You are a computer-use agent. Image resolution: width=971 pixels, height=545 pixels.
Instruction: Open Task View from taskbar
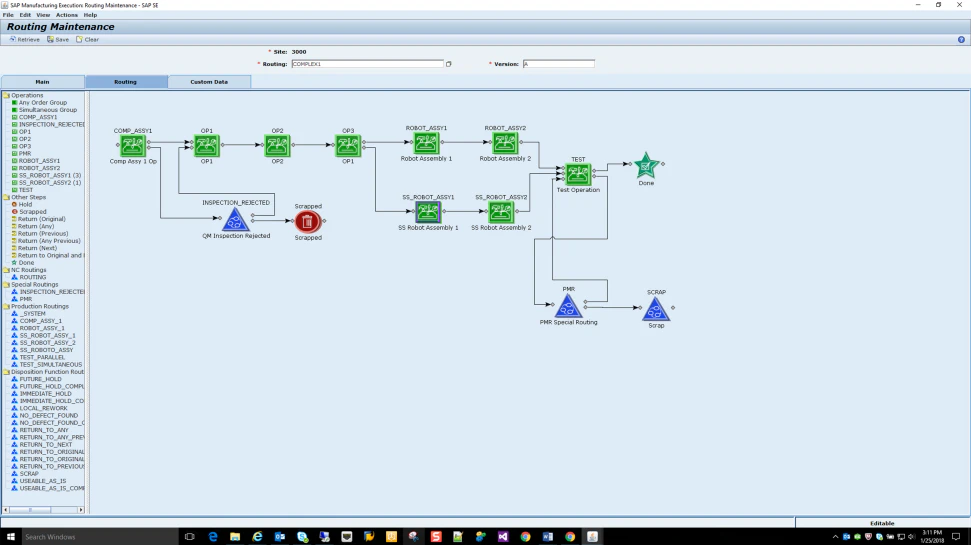click(189, 537)
